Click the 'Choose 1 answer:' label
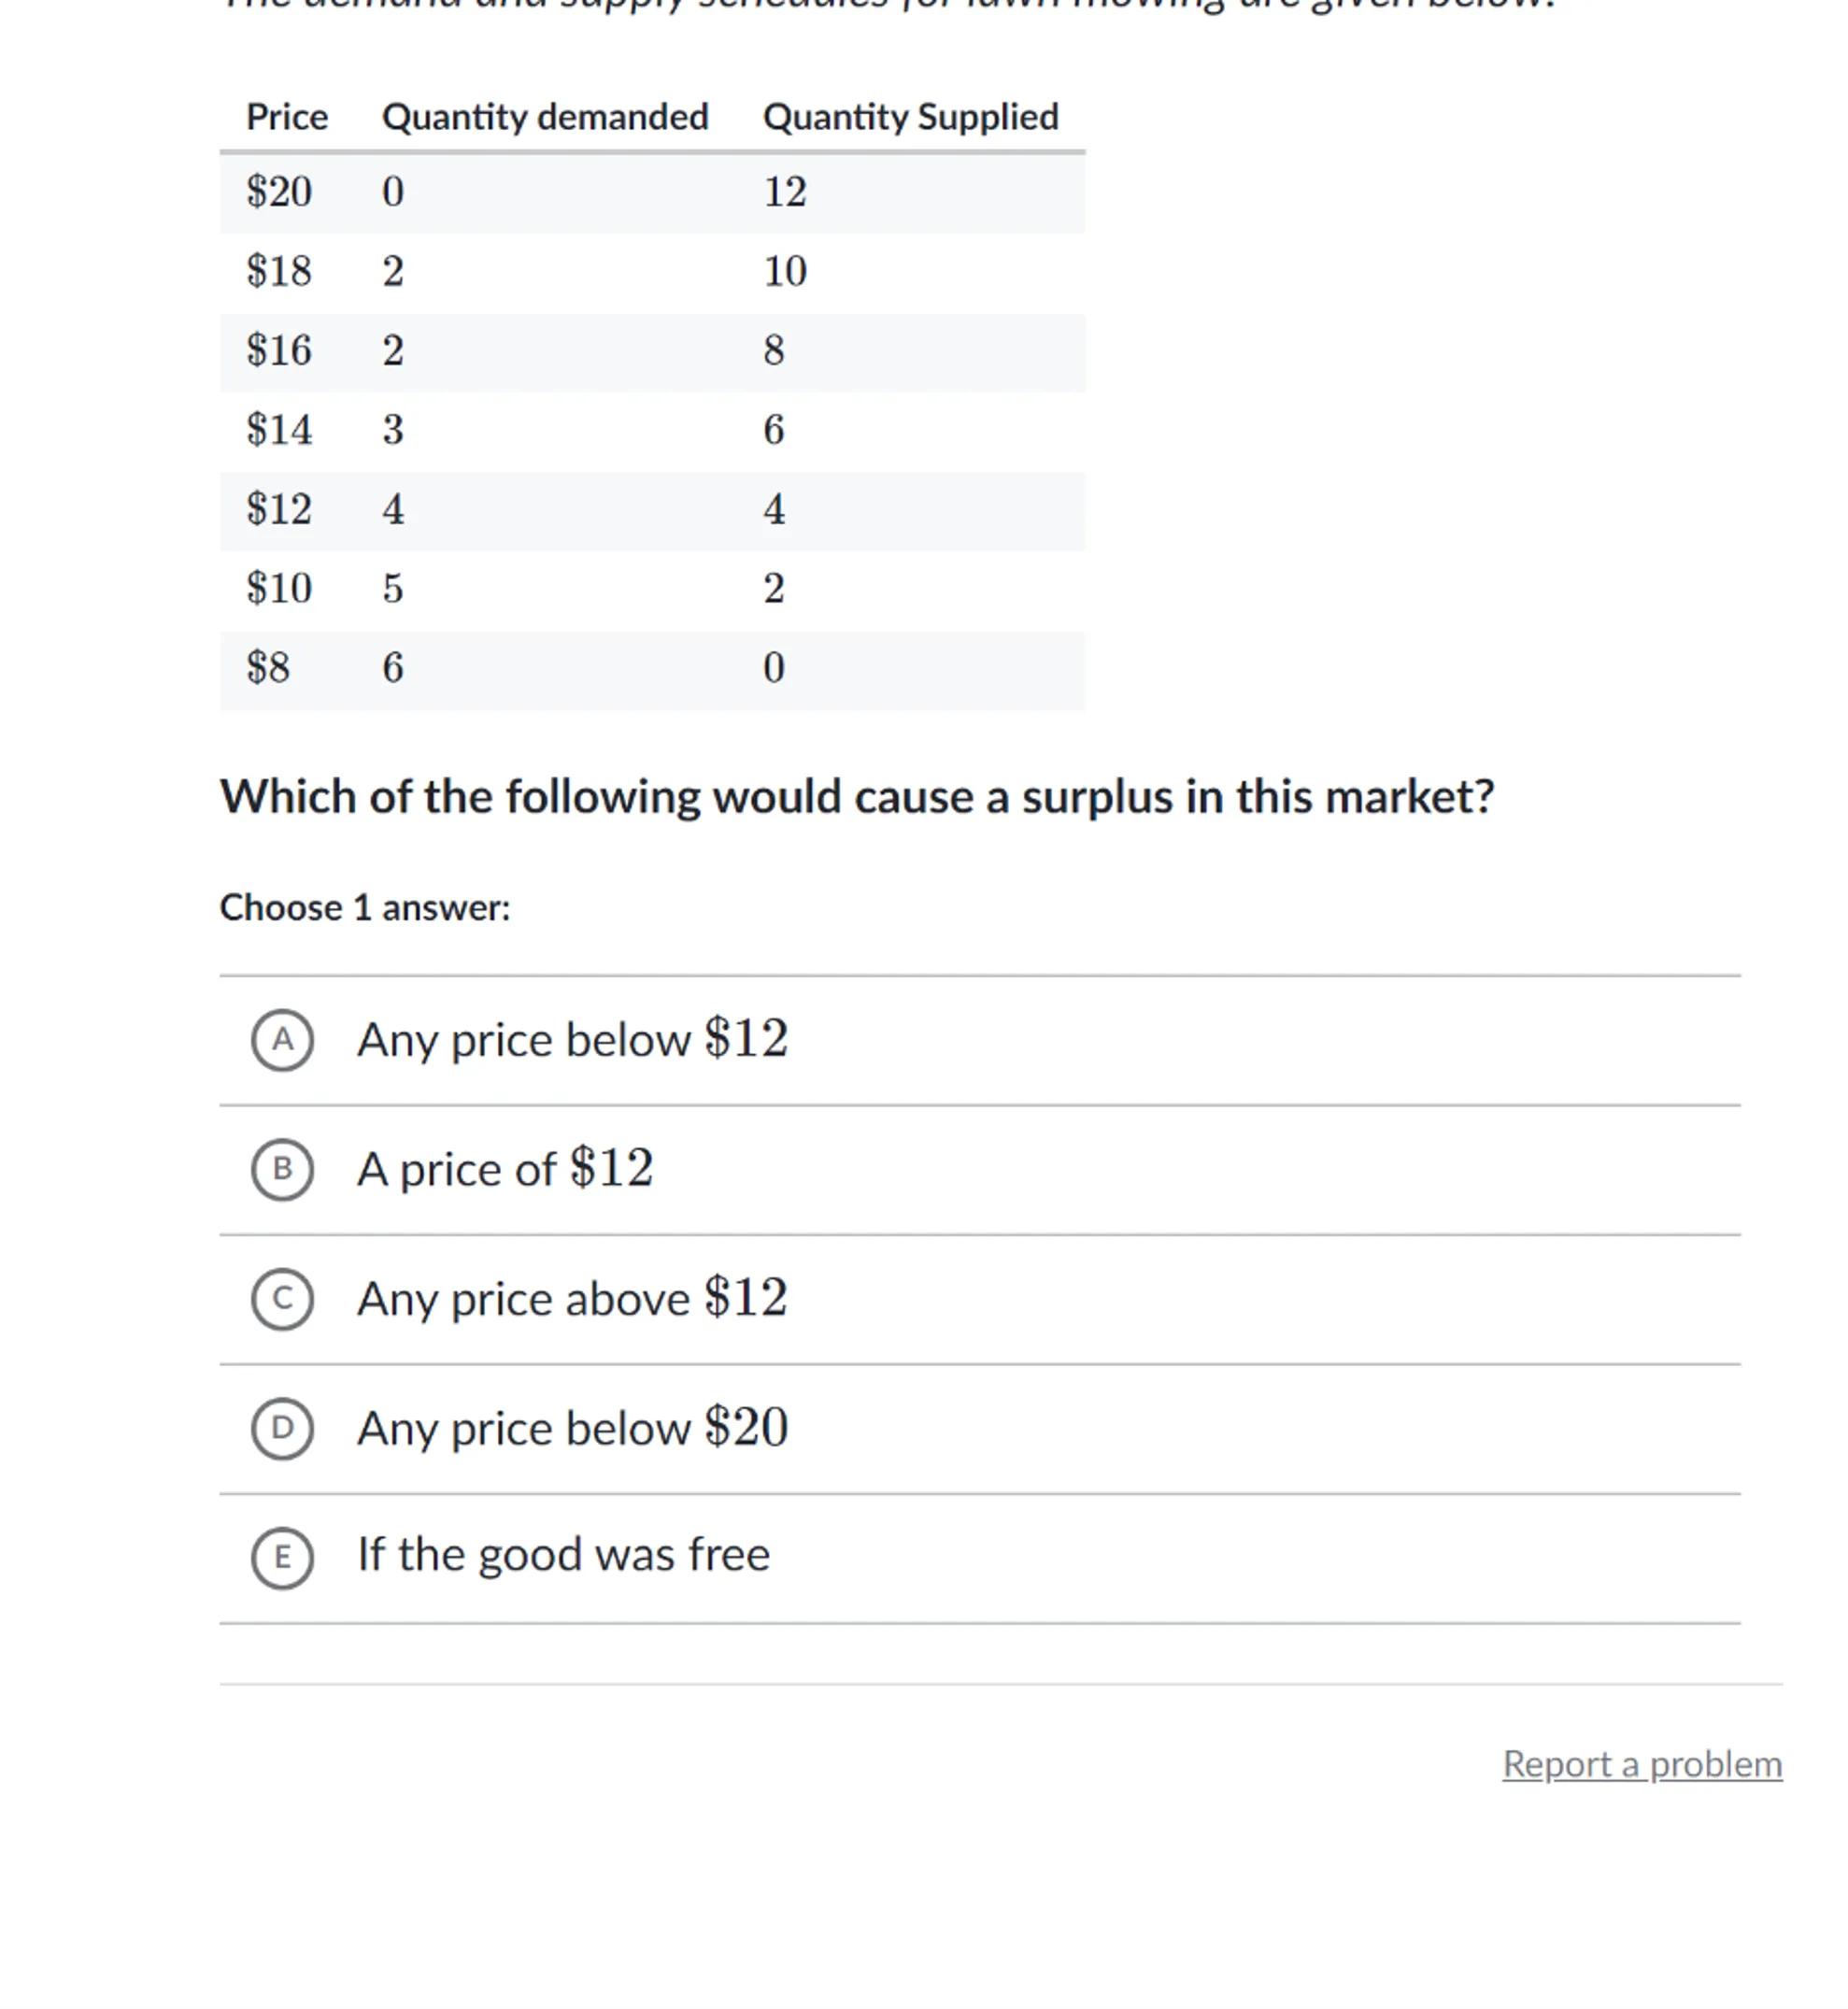The width and height of the screenshot is (1848, 2009). [365, 908]
